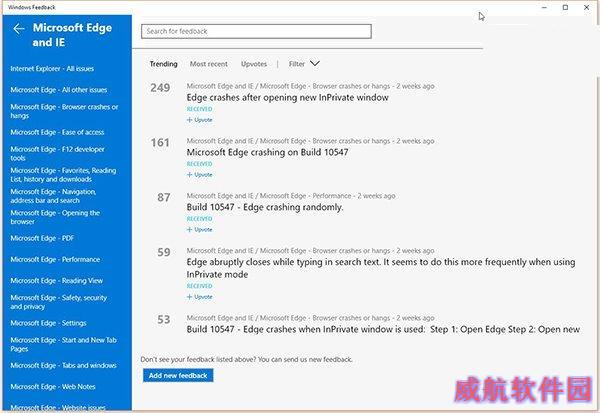
Task: Open 'Edge abruptly closes while typing in search' feedback
Action: (x=381, y=268)
